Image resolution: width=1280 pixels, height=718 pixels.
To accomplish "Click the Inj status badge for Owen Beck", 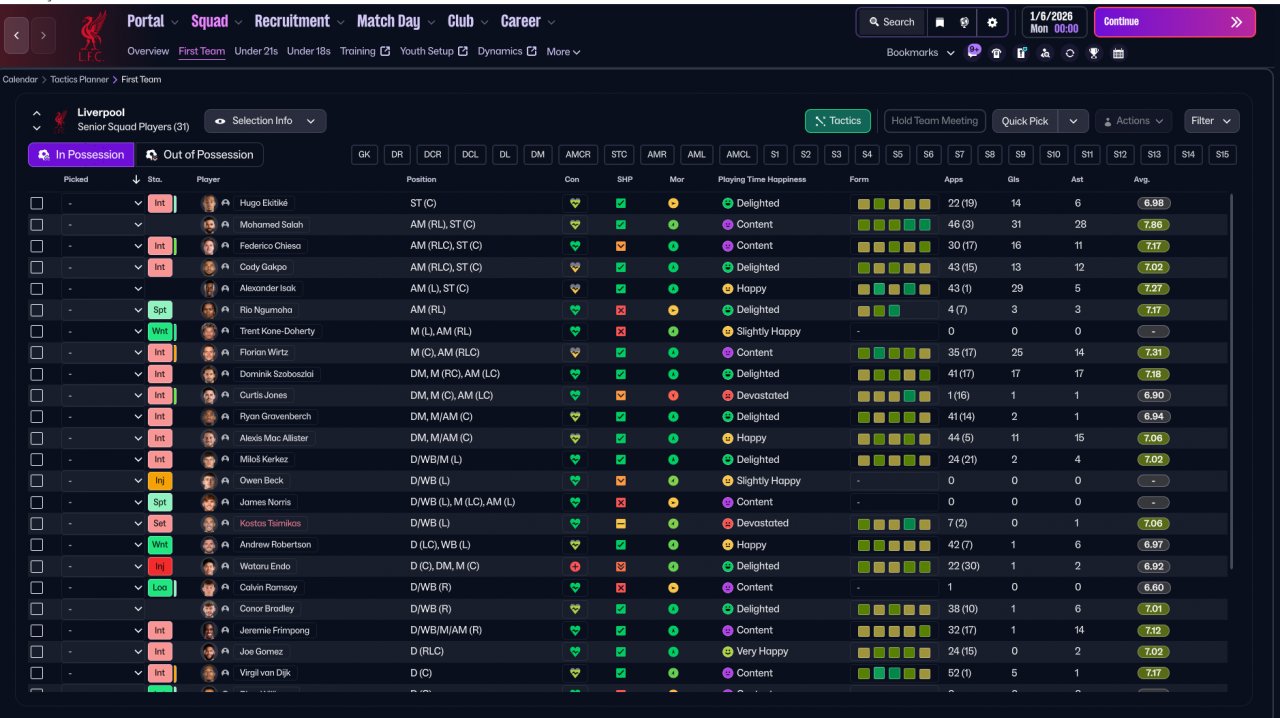I will 159,481.
